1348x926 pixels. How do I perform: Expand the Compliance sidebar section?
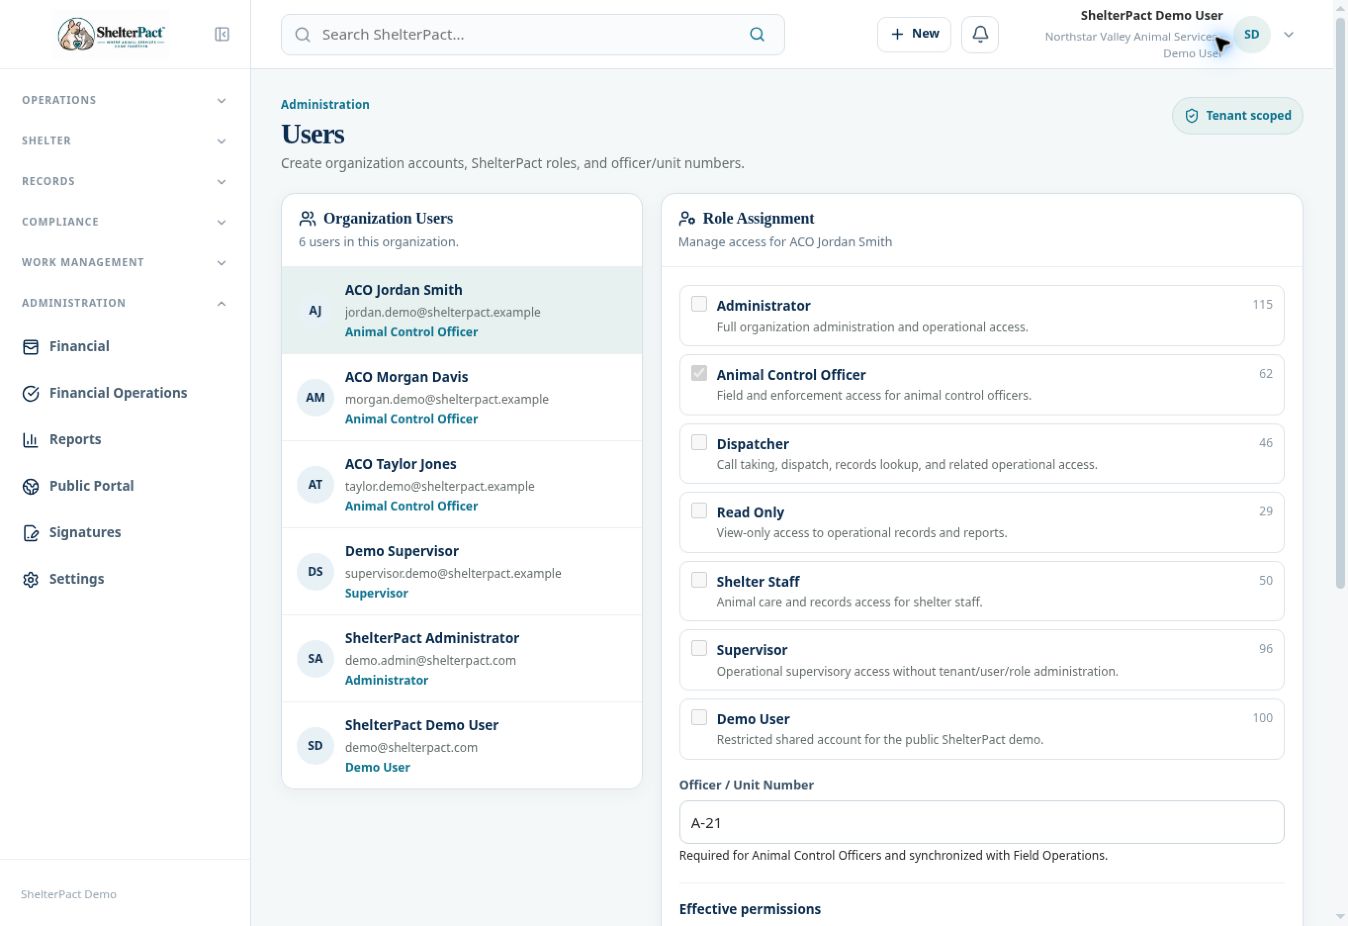(125, 222)
